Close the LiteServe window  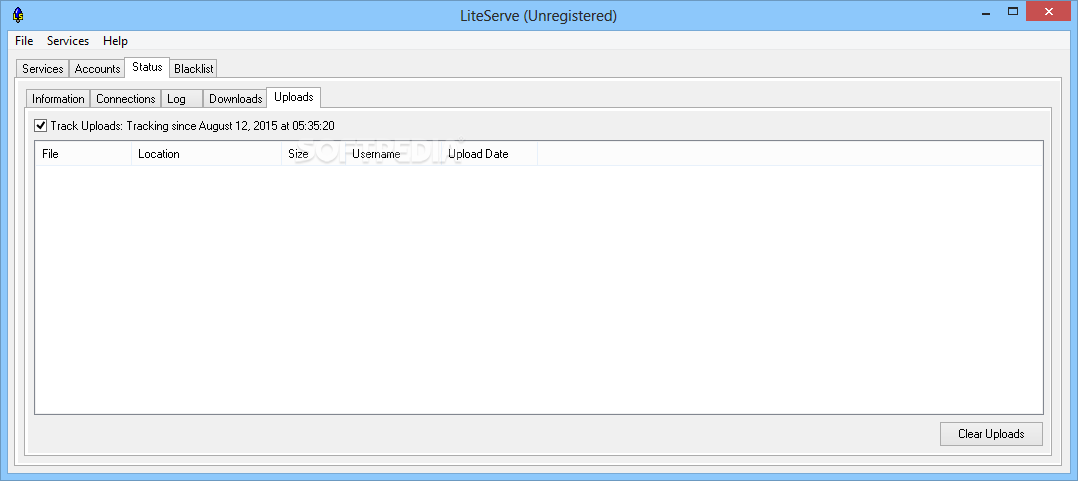(x=1049, y=12)
